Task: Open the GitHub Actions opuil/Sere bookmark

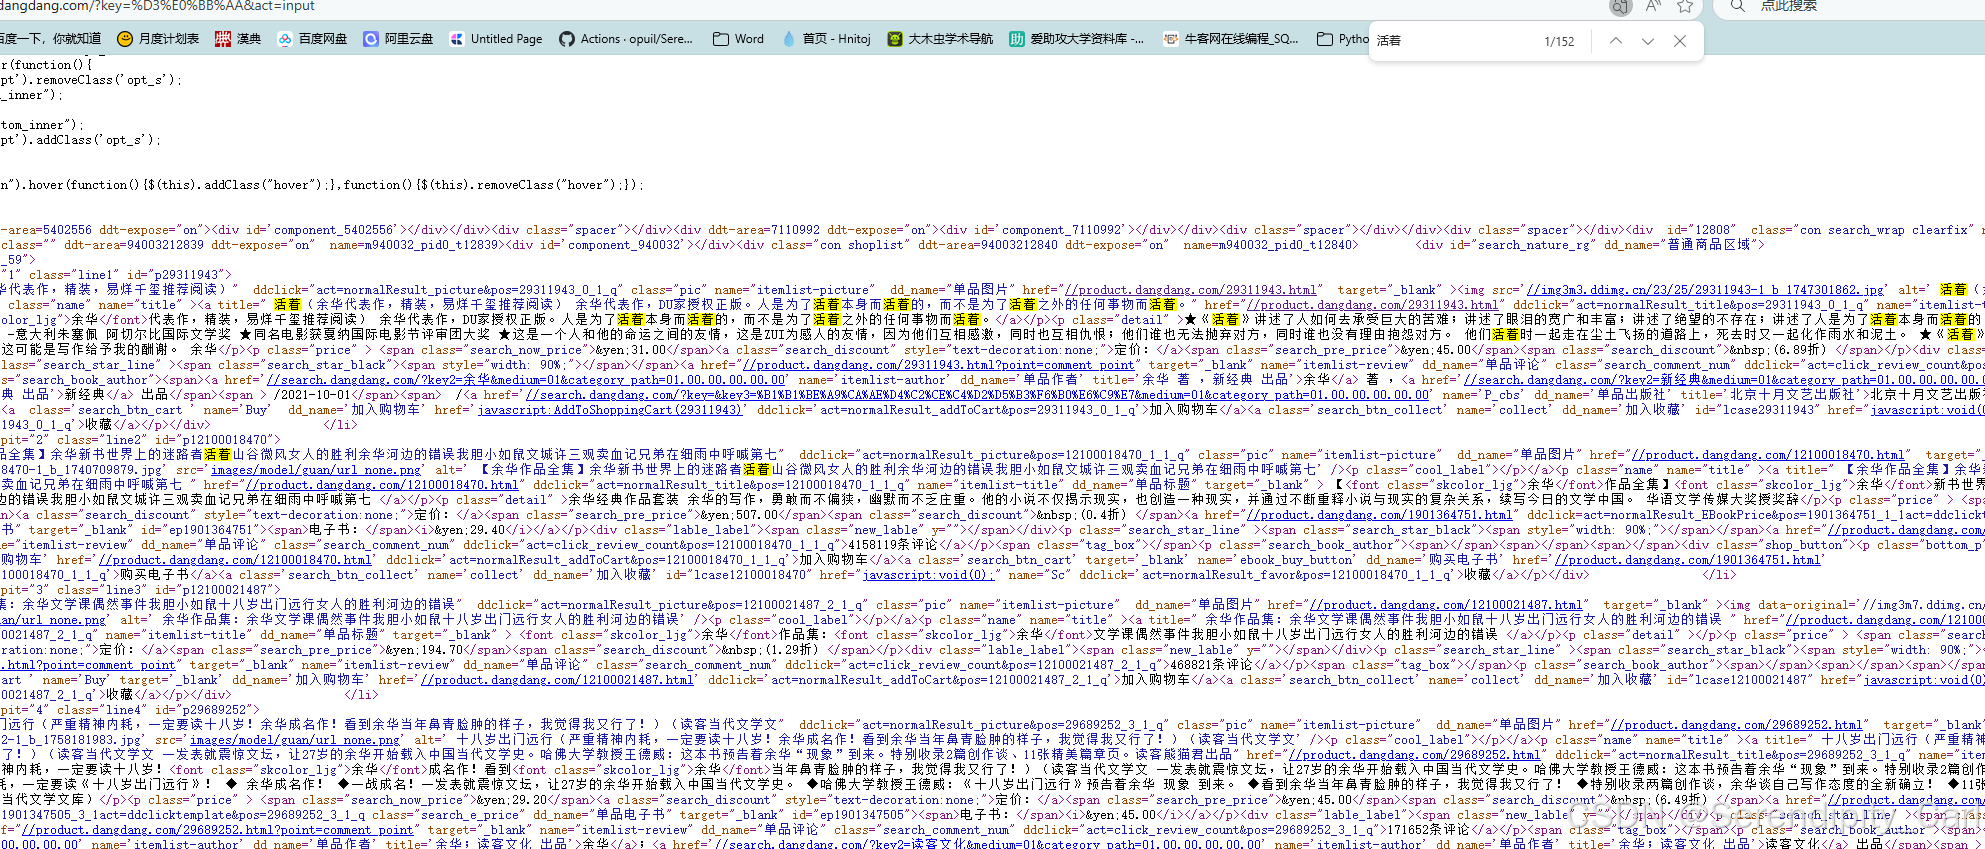Action: [x=625, y=39]
